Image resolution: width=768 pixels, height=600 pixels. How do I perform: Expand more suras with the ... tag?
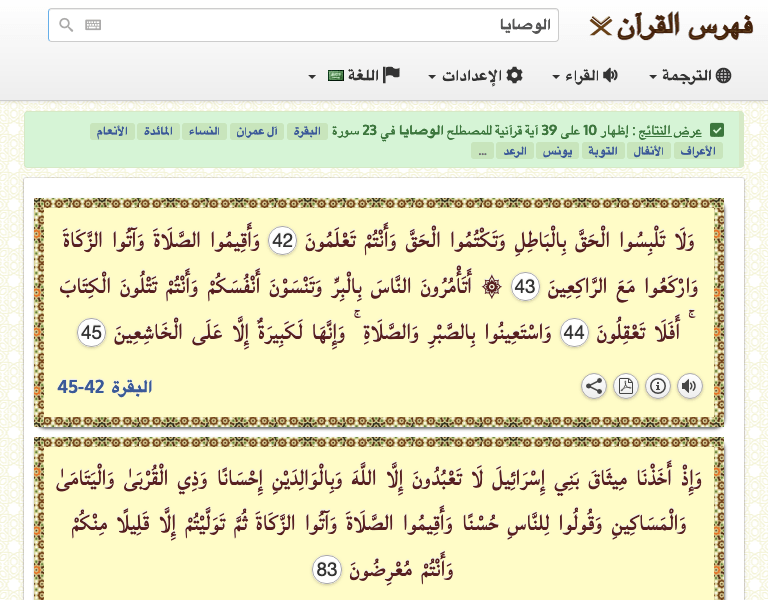click(x=482, y=151)
